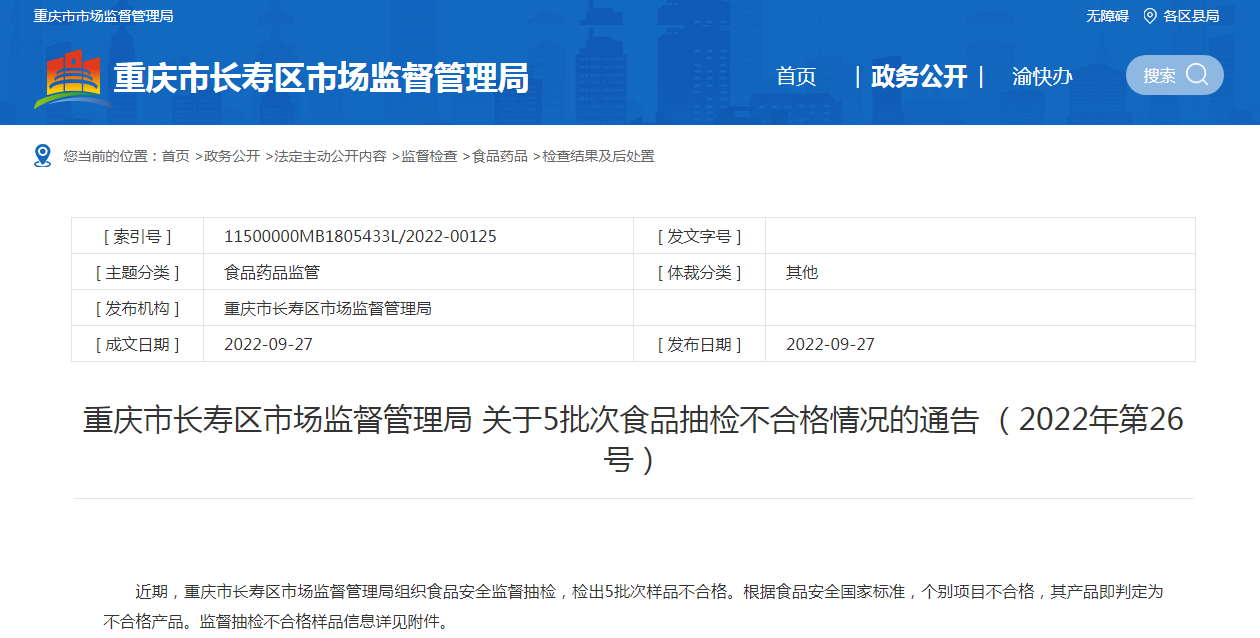Go to 首页 in the breadcrumb
Image resolution: width=1260 pixels, height=638 pixels.
(175, 156)
